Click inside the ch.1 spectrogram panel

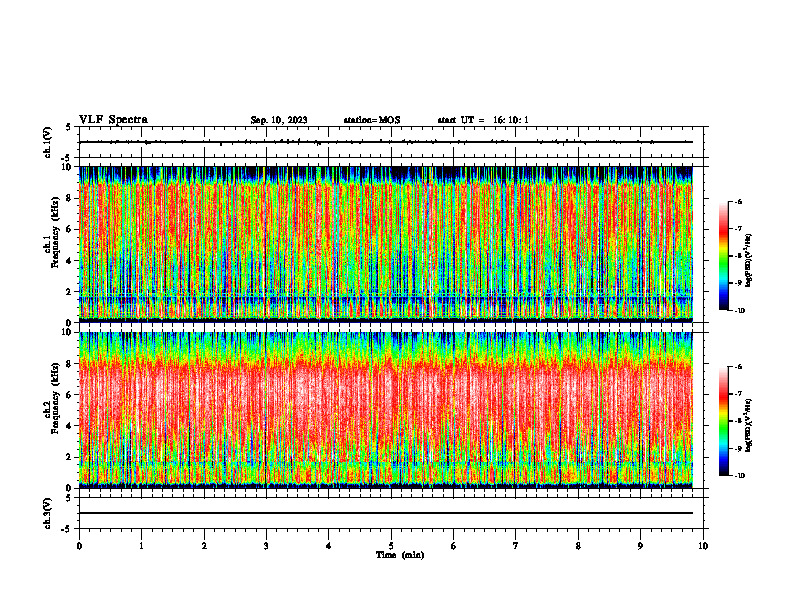[x=386, y=244]
